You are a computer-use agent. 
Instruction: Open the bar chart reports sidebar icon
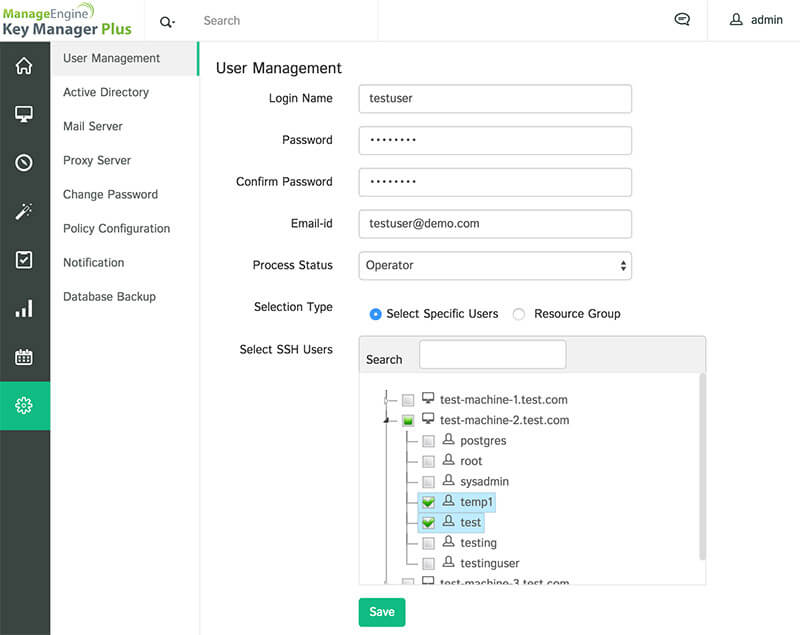[24, 308]
